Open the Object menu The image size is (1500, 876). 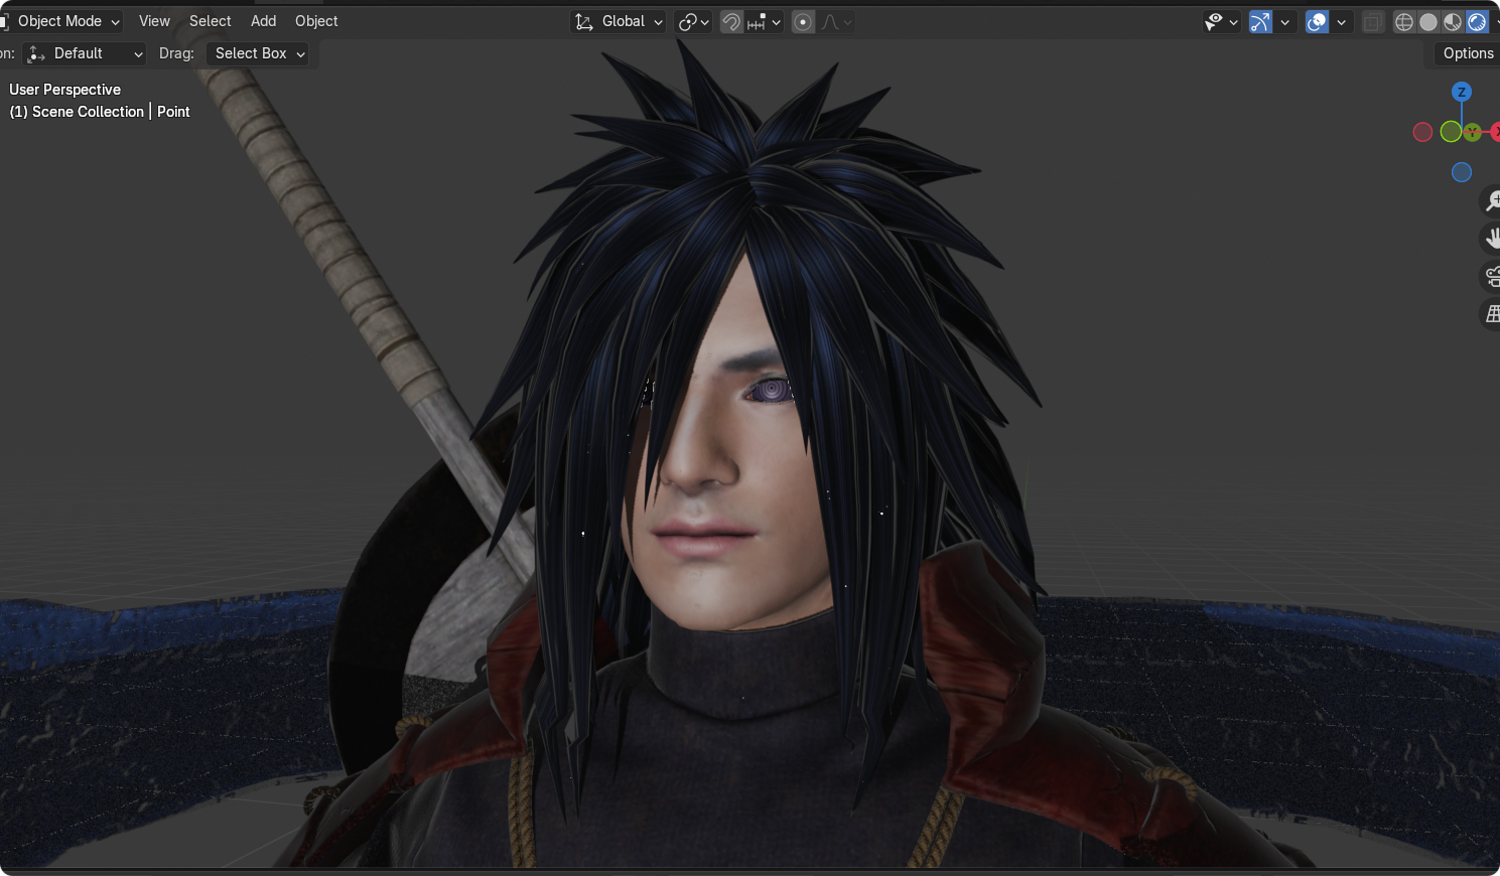[x=316, y=21]
